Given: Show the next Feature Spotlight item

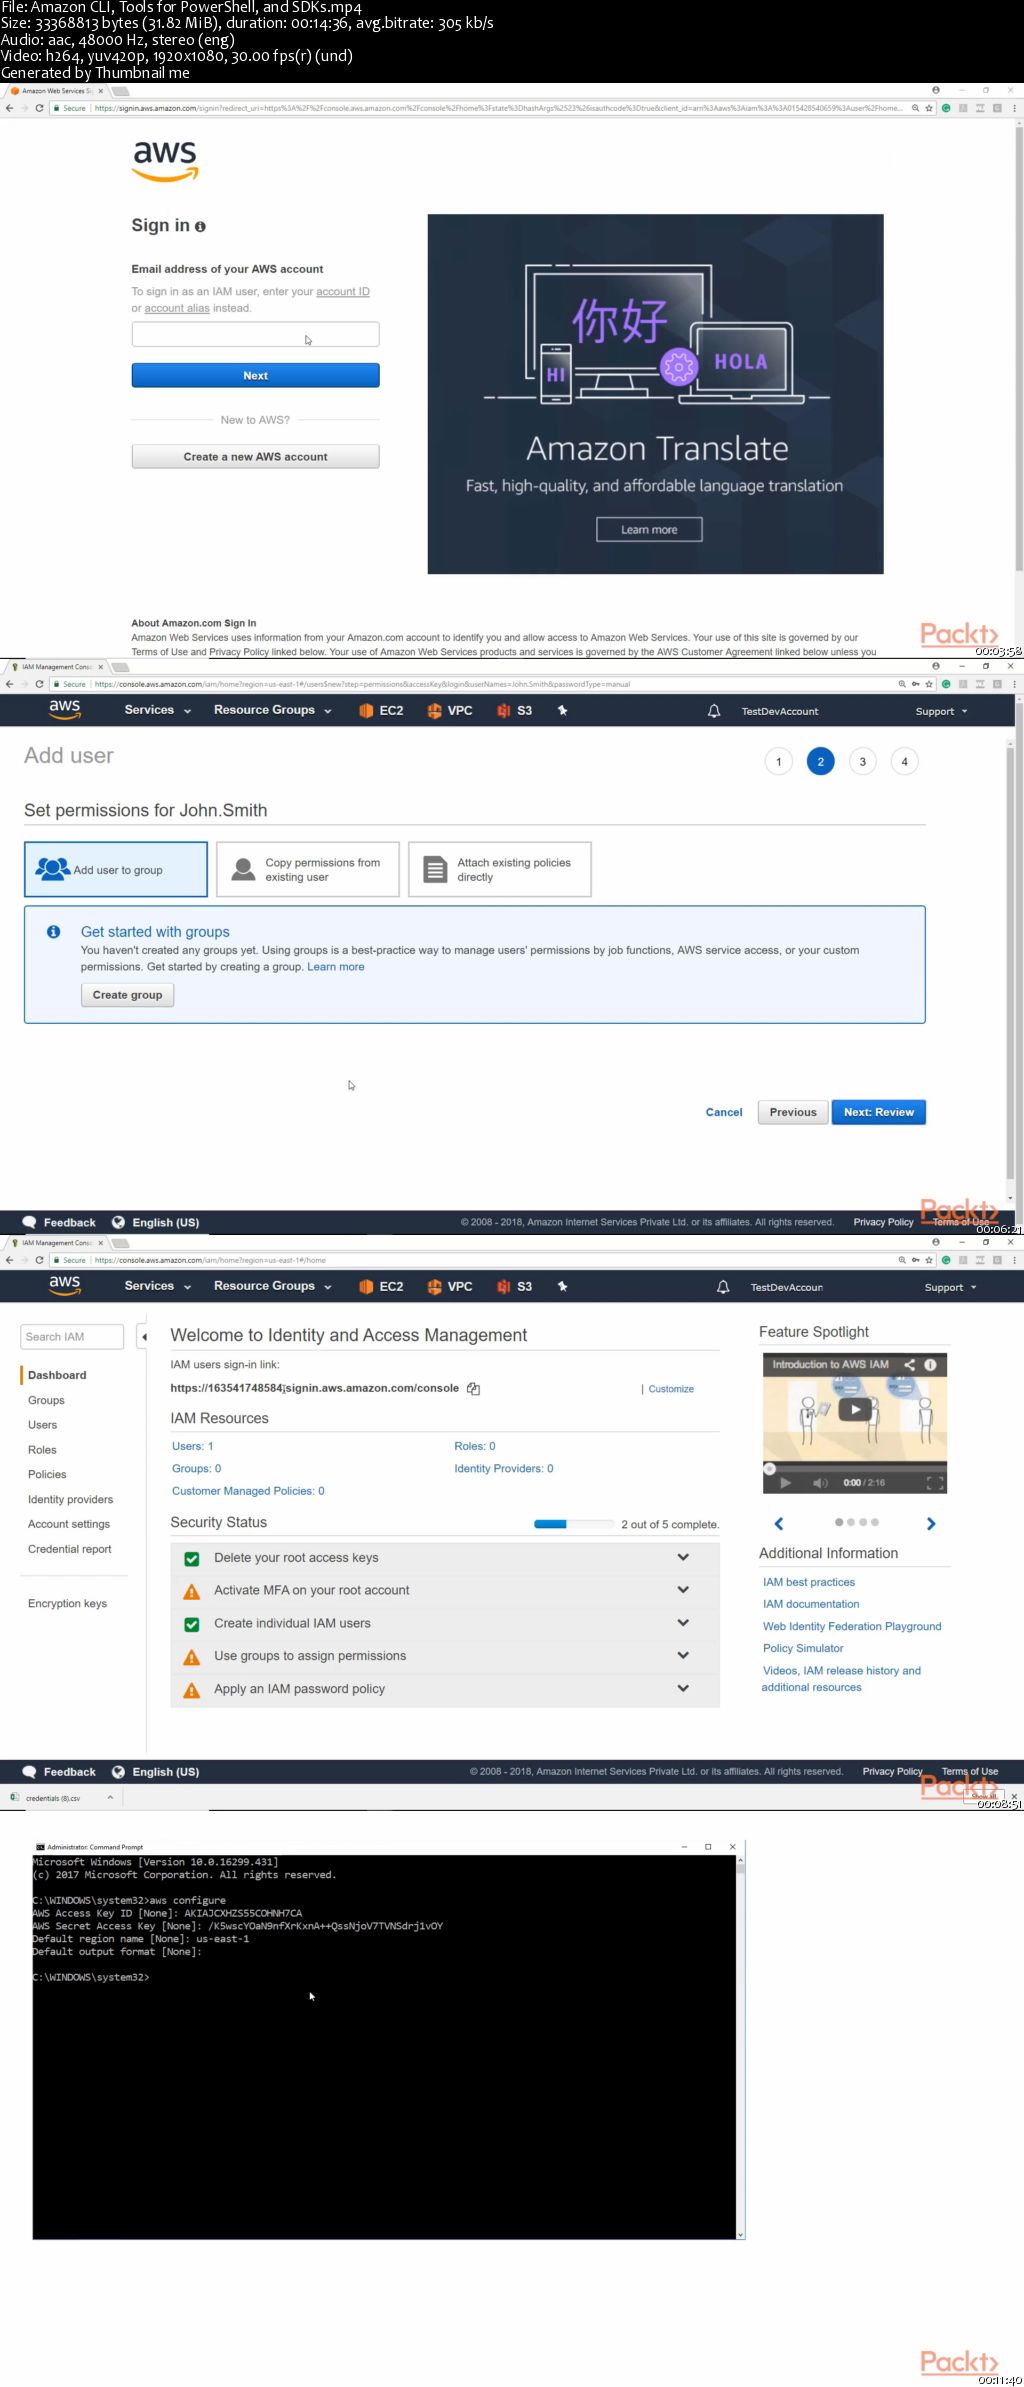Looking at the screenshot, I should (x=931, y=1524).
